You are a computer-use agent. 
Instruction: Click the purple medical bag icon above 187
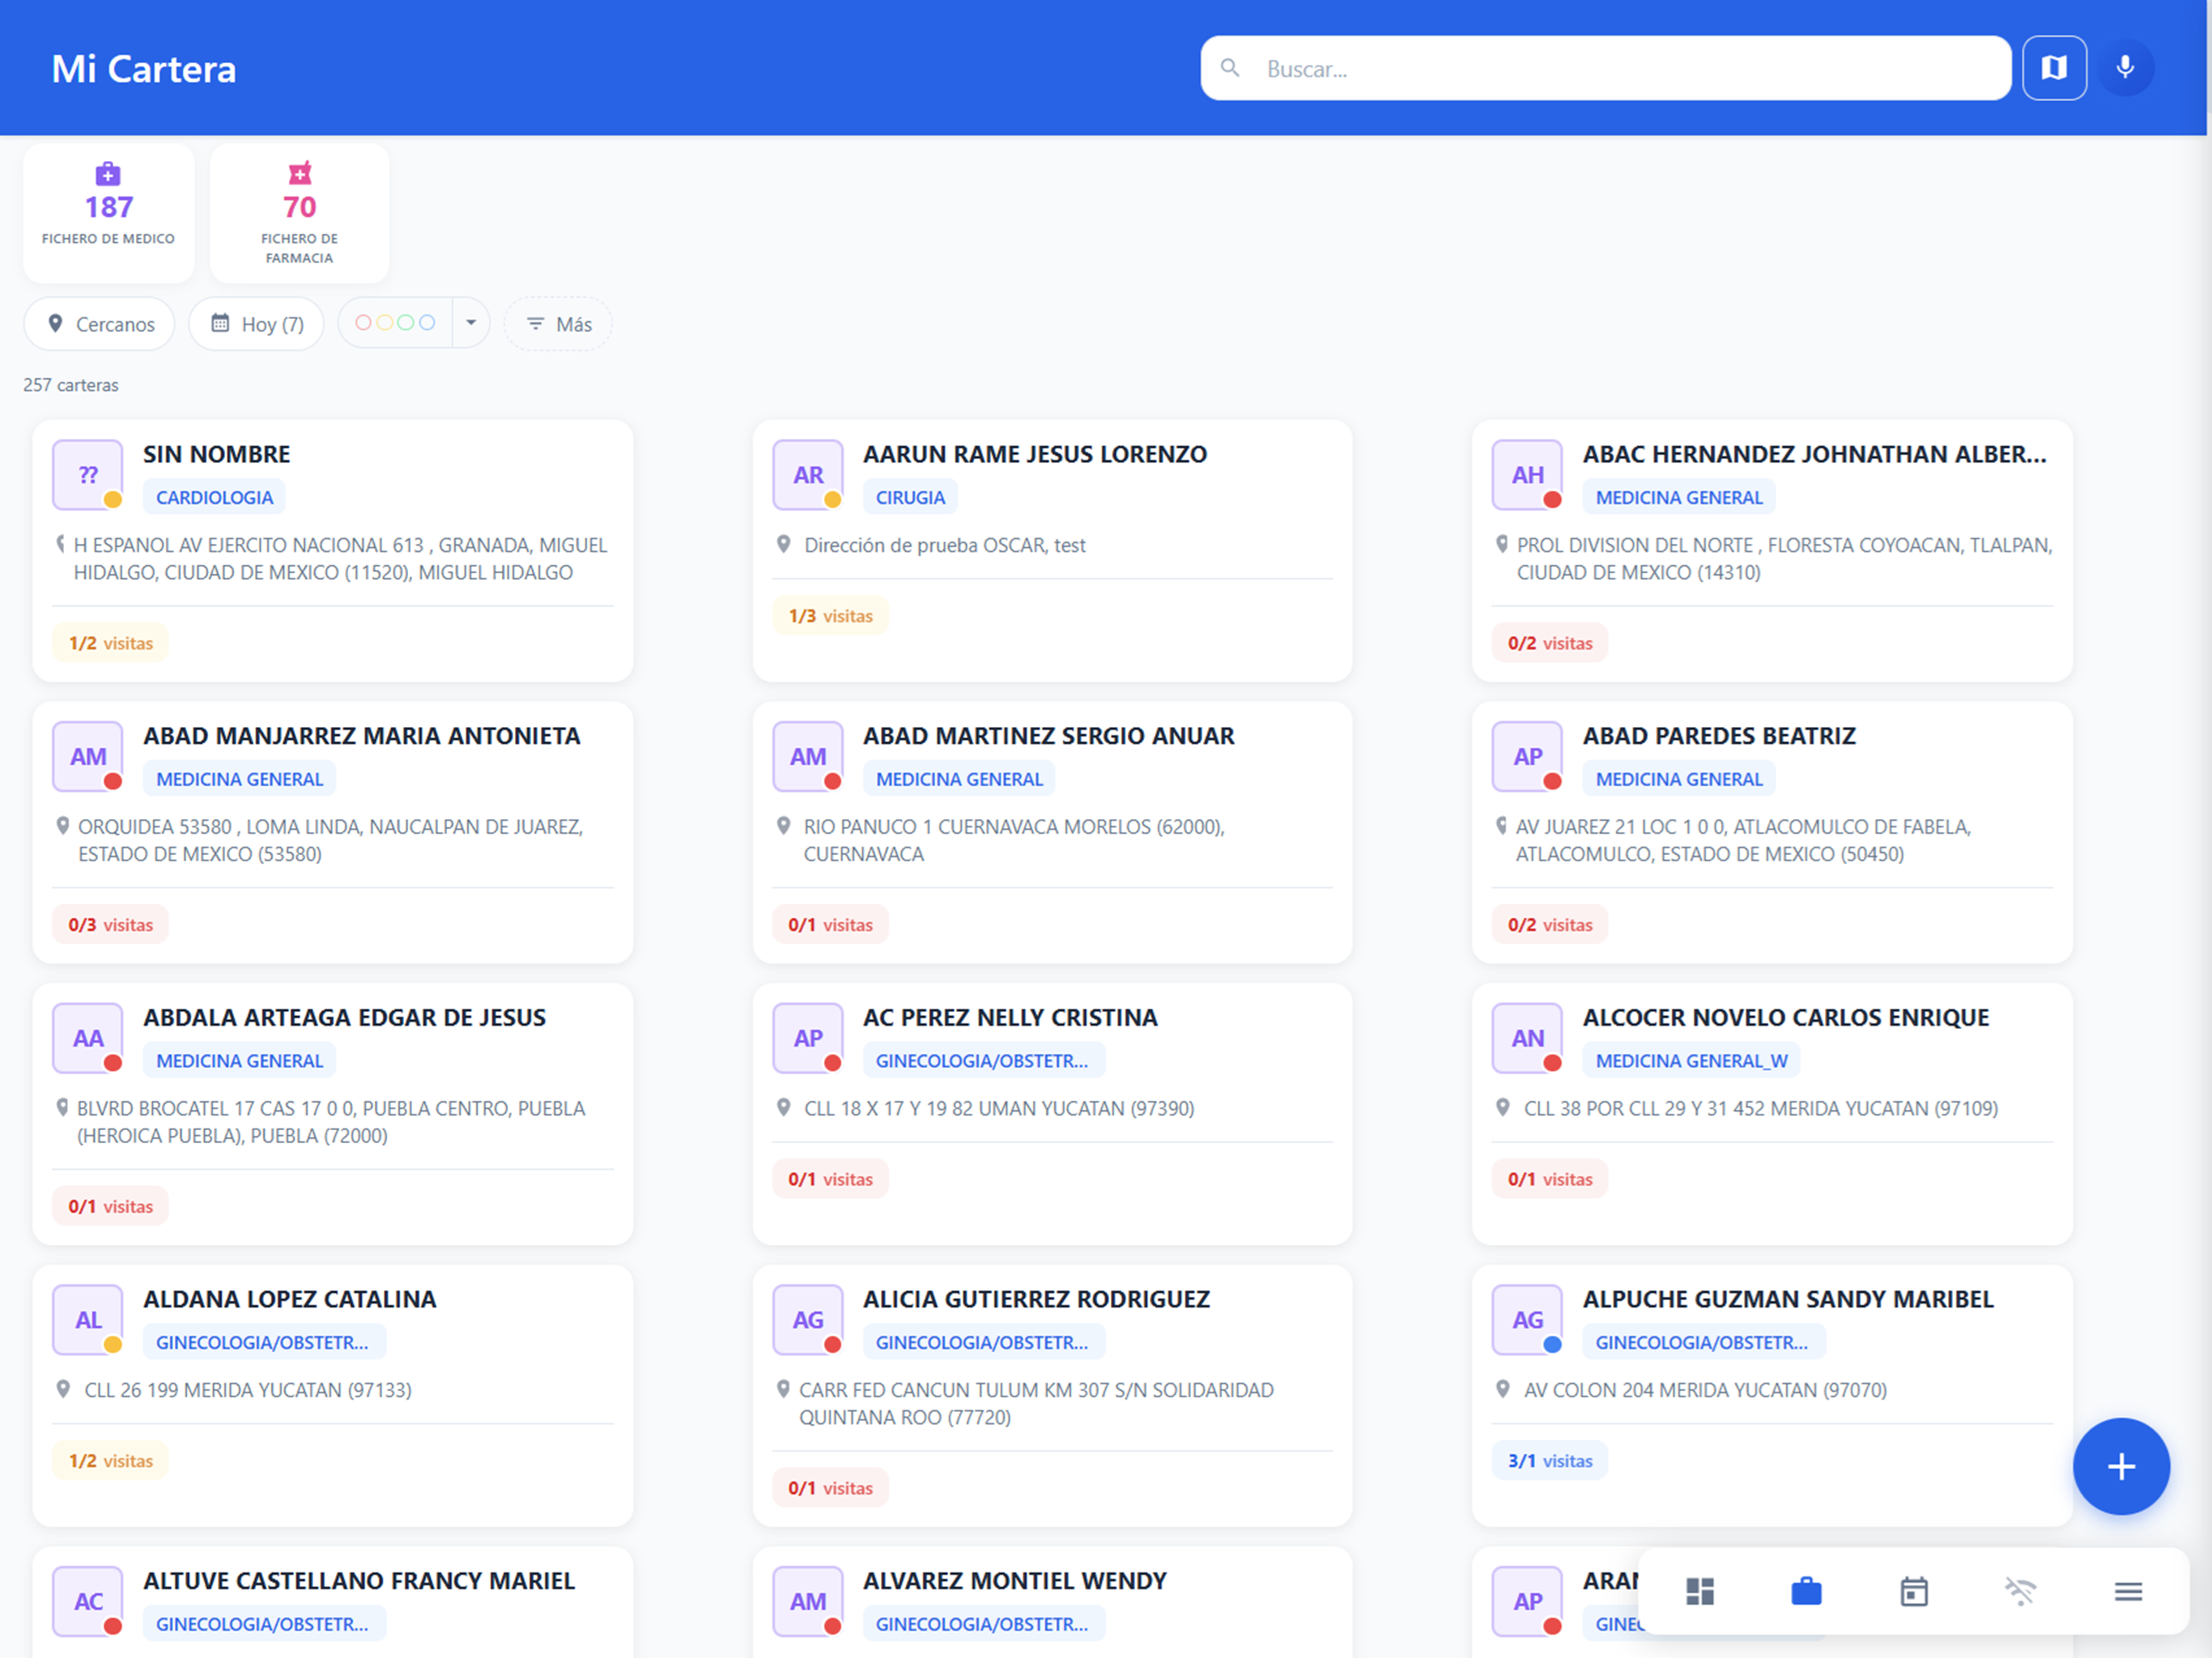click(108, 174)
